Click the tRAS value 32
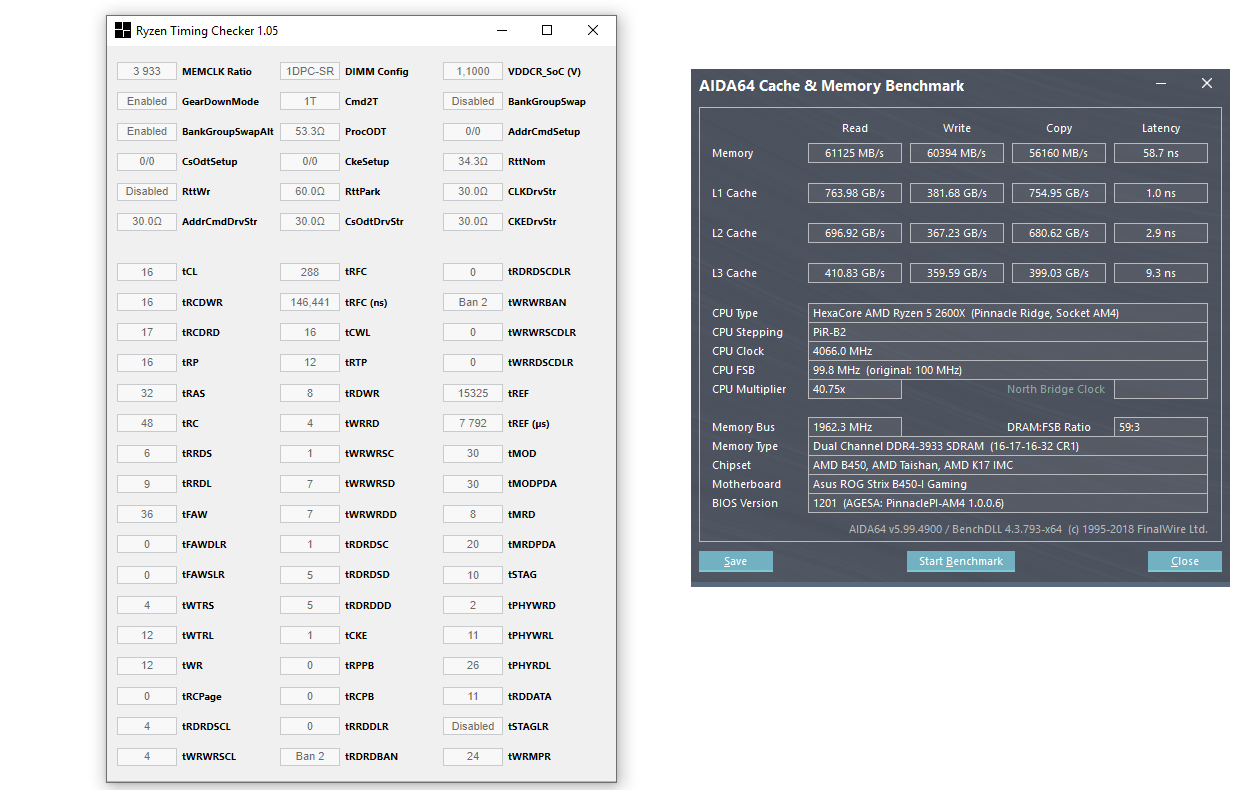Screen dimensions: 1245x790 [x=147, y=393]
